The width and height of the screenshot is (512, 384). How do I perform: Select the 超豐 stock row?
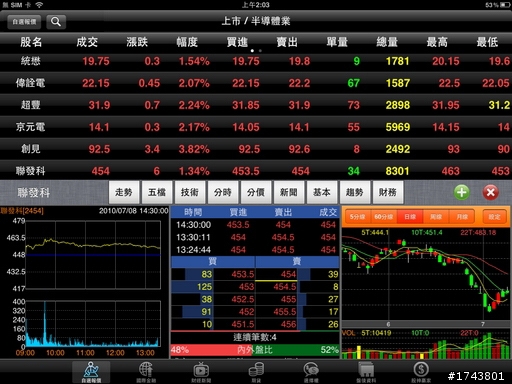pos(256,105)
